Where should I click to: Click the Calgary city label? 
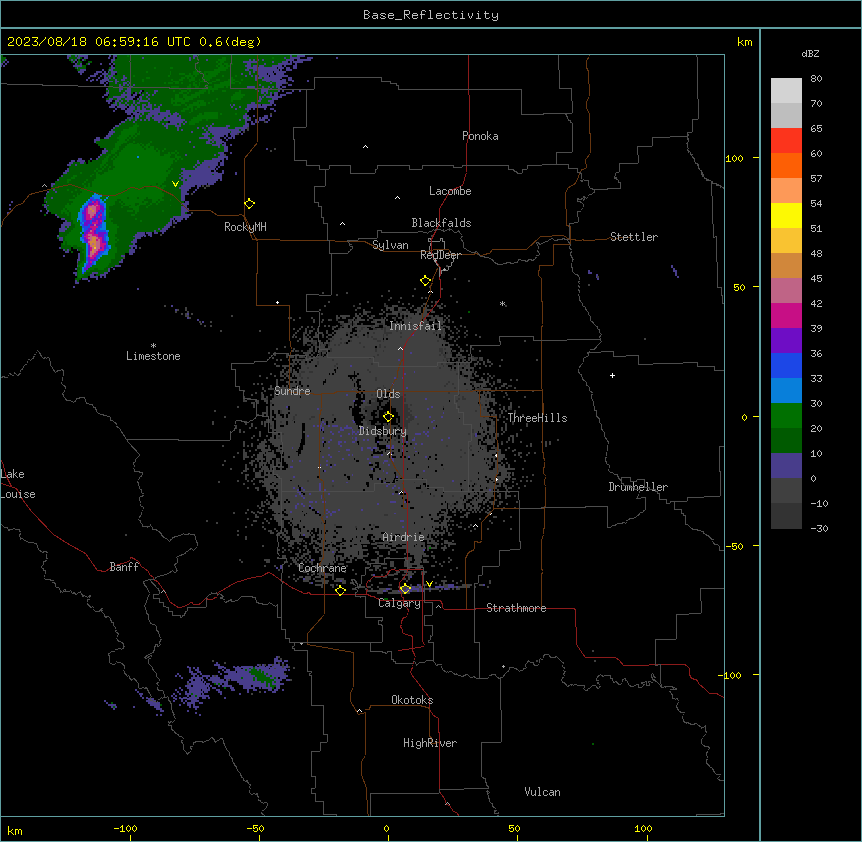coord(399,603)
